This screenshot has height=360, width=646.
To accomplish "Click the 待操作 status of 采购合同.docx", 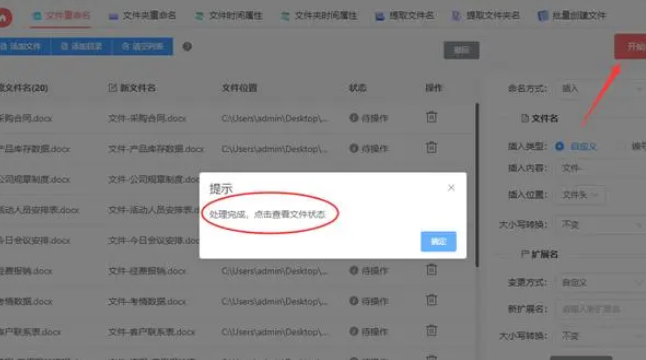I will [375, 118].
